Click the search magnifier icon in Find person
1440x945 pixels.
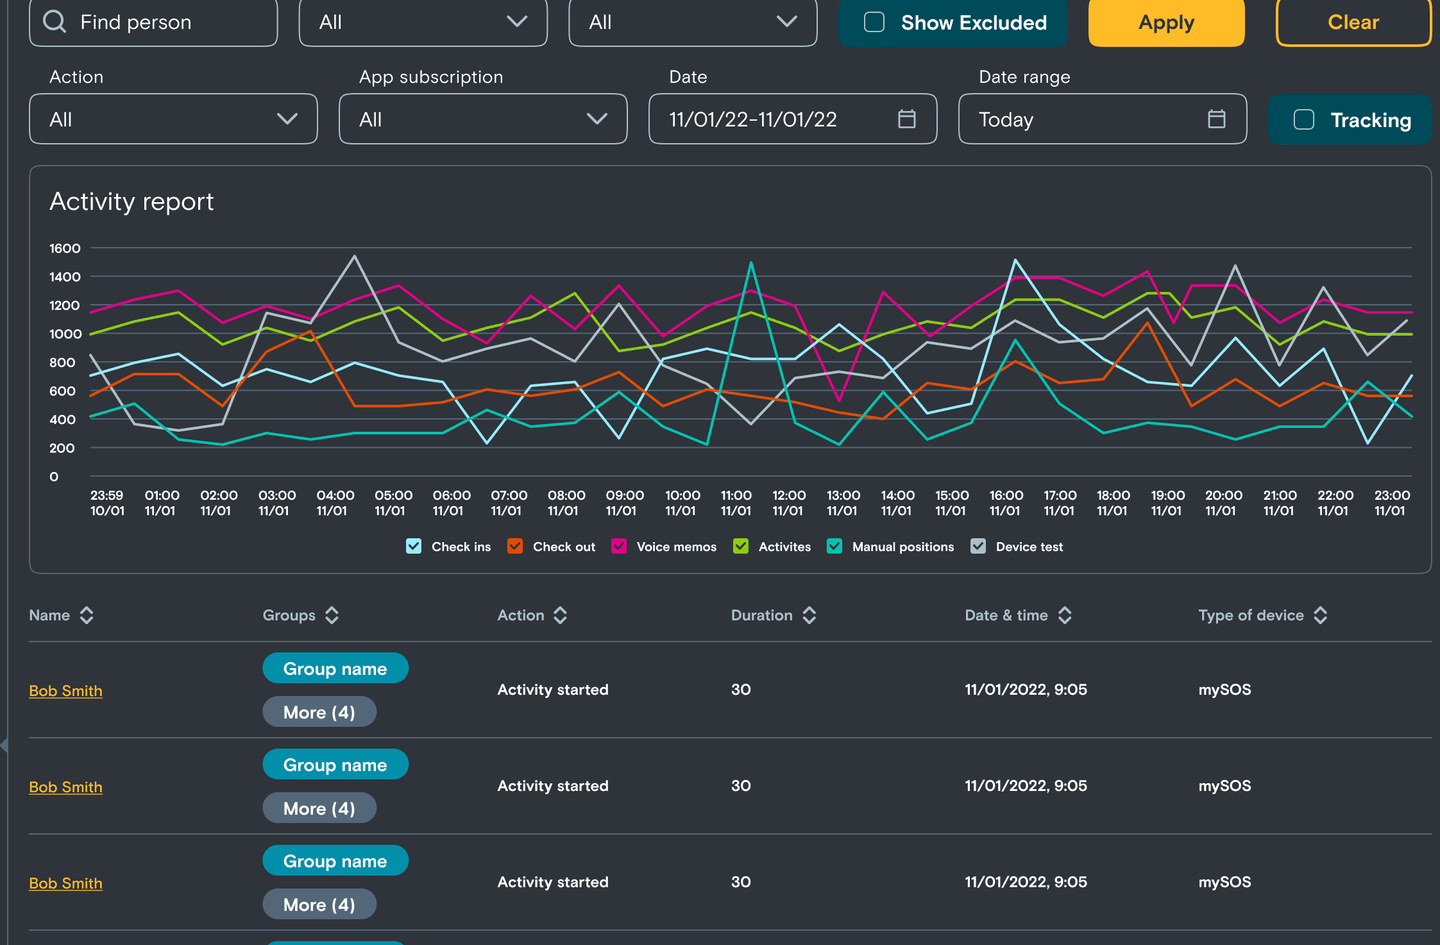(x=55, y=22)
